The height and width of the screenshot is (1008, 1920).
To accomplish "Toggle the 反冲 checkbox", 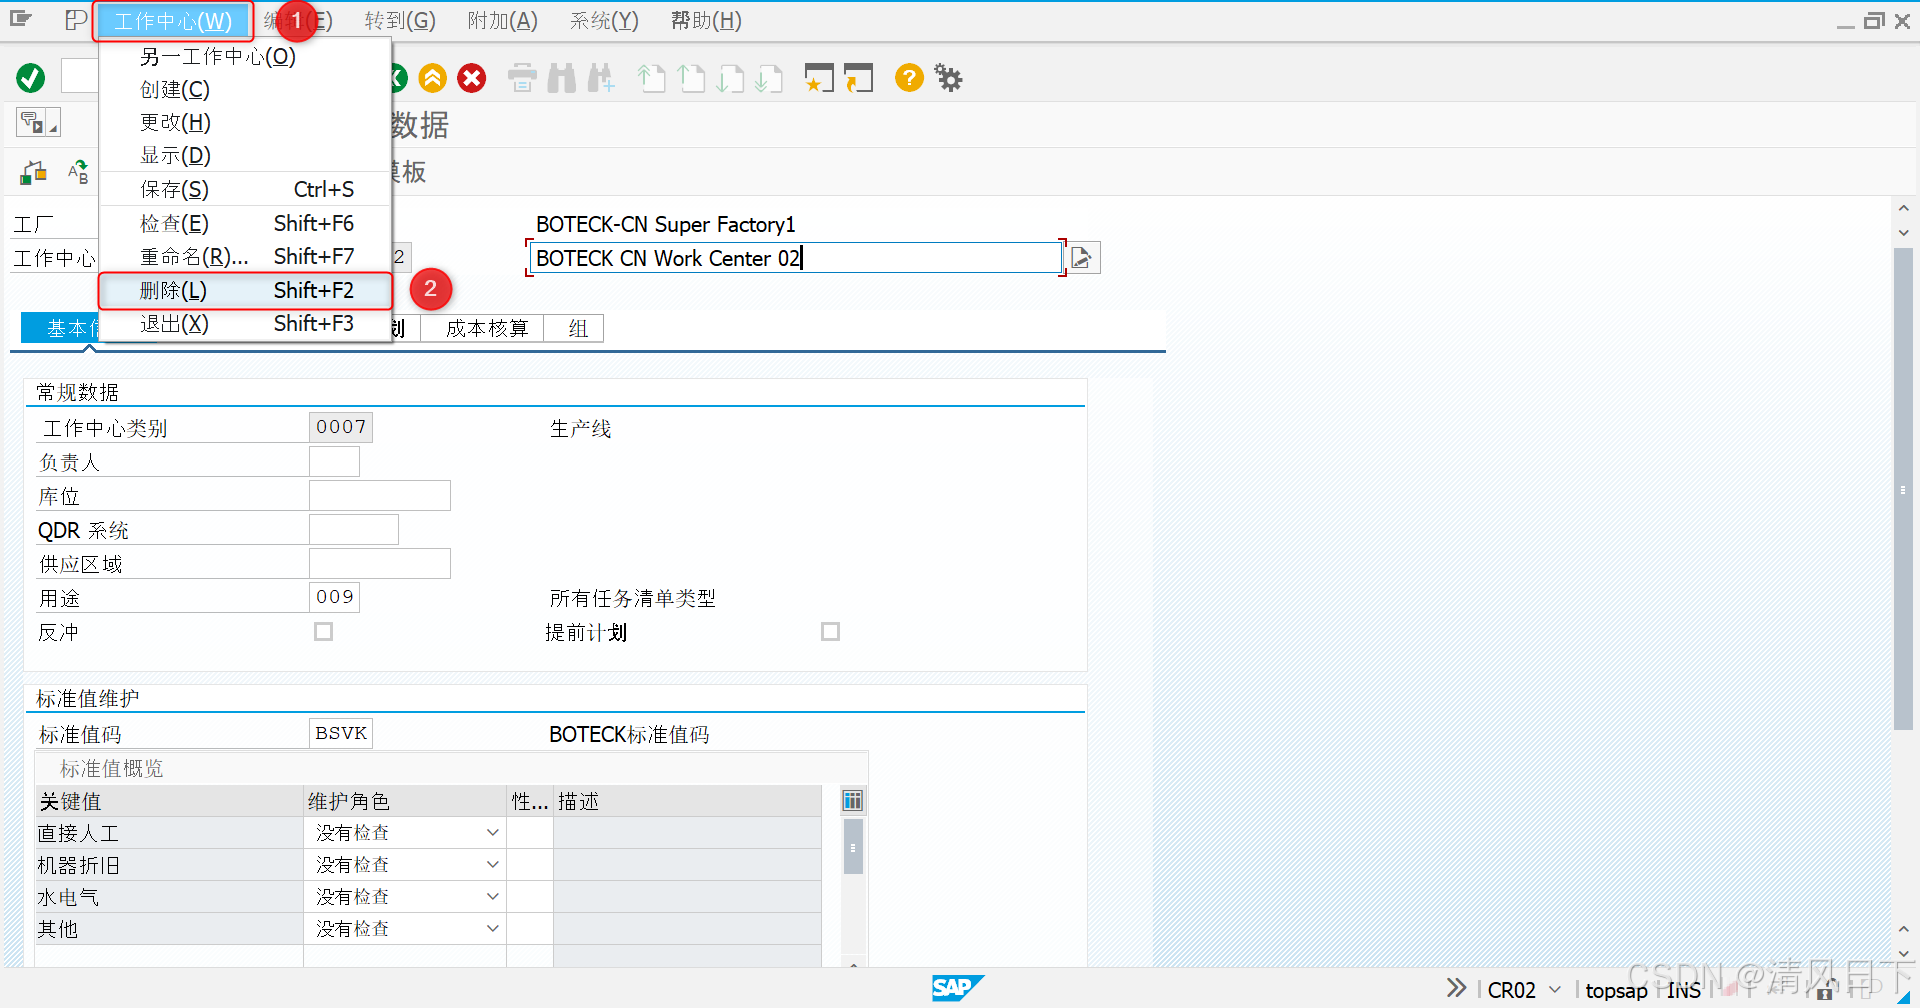I will point(323,631).
